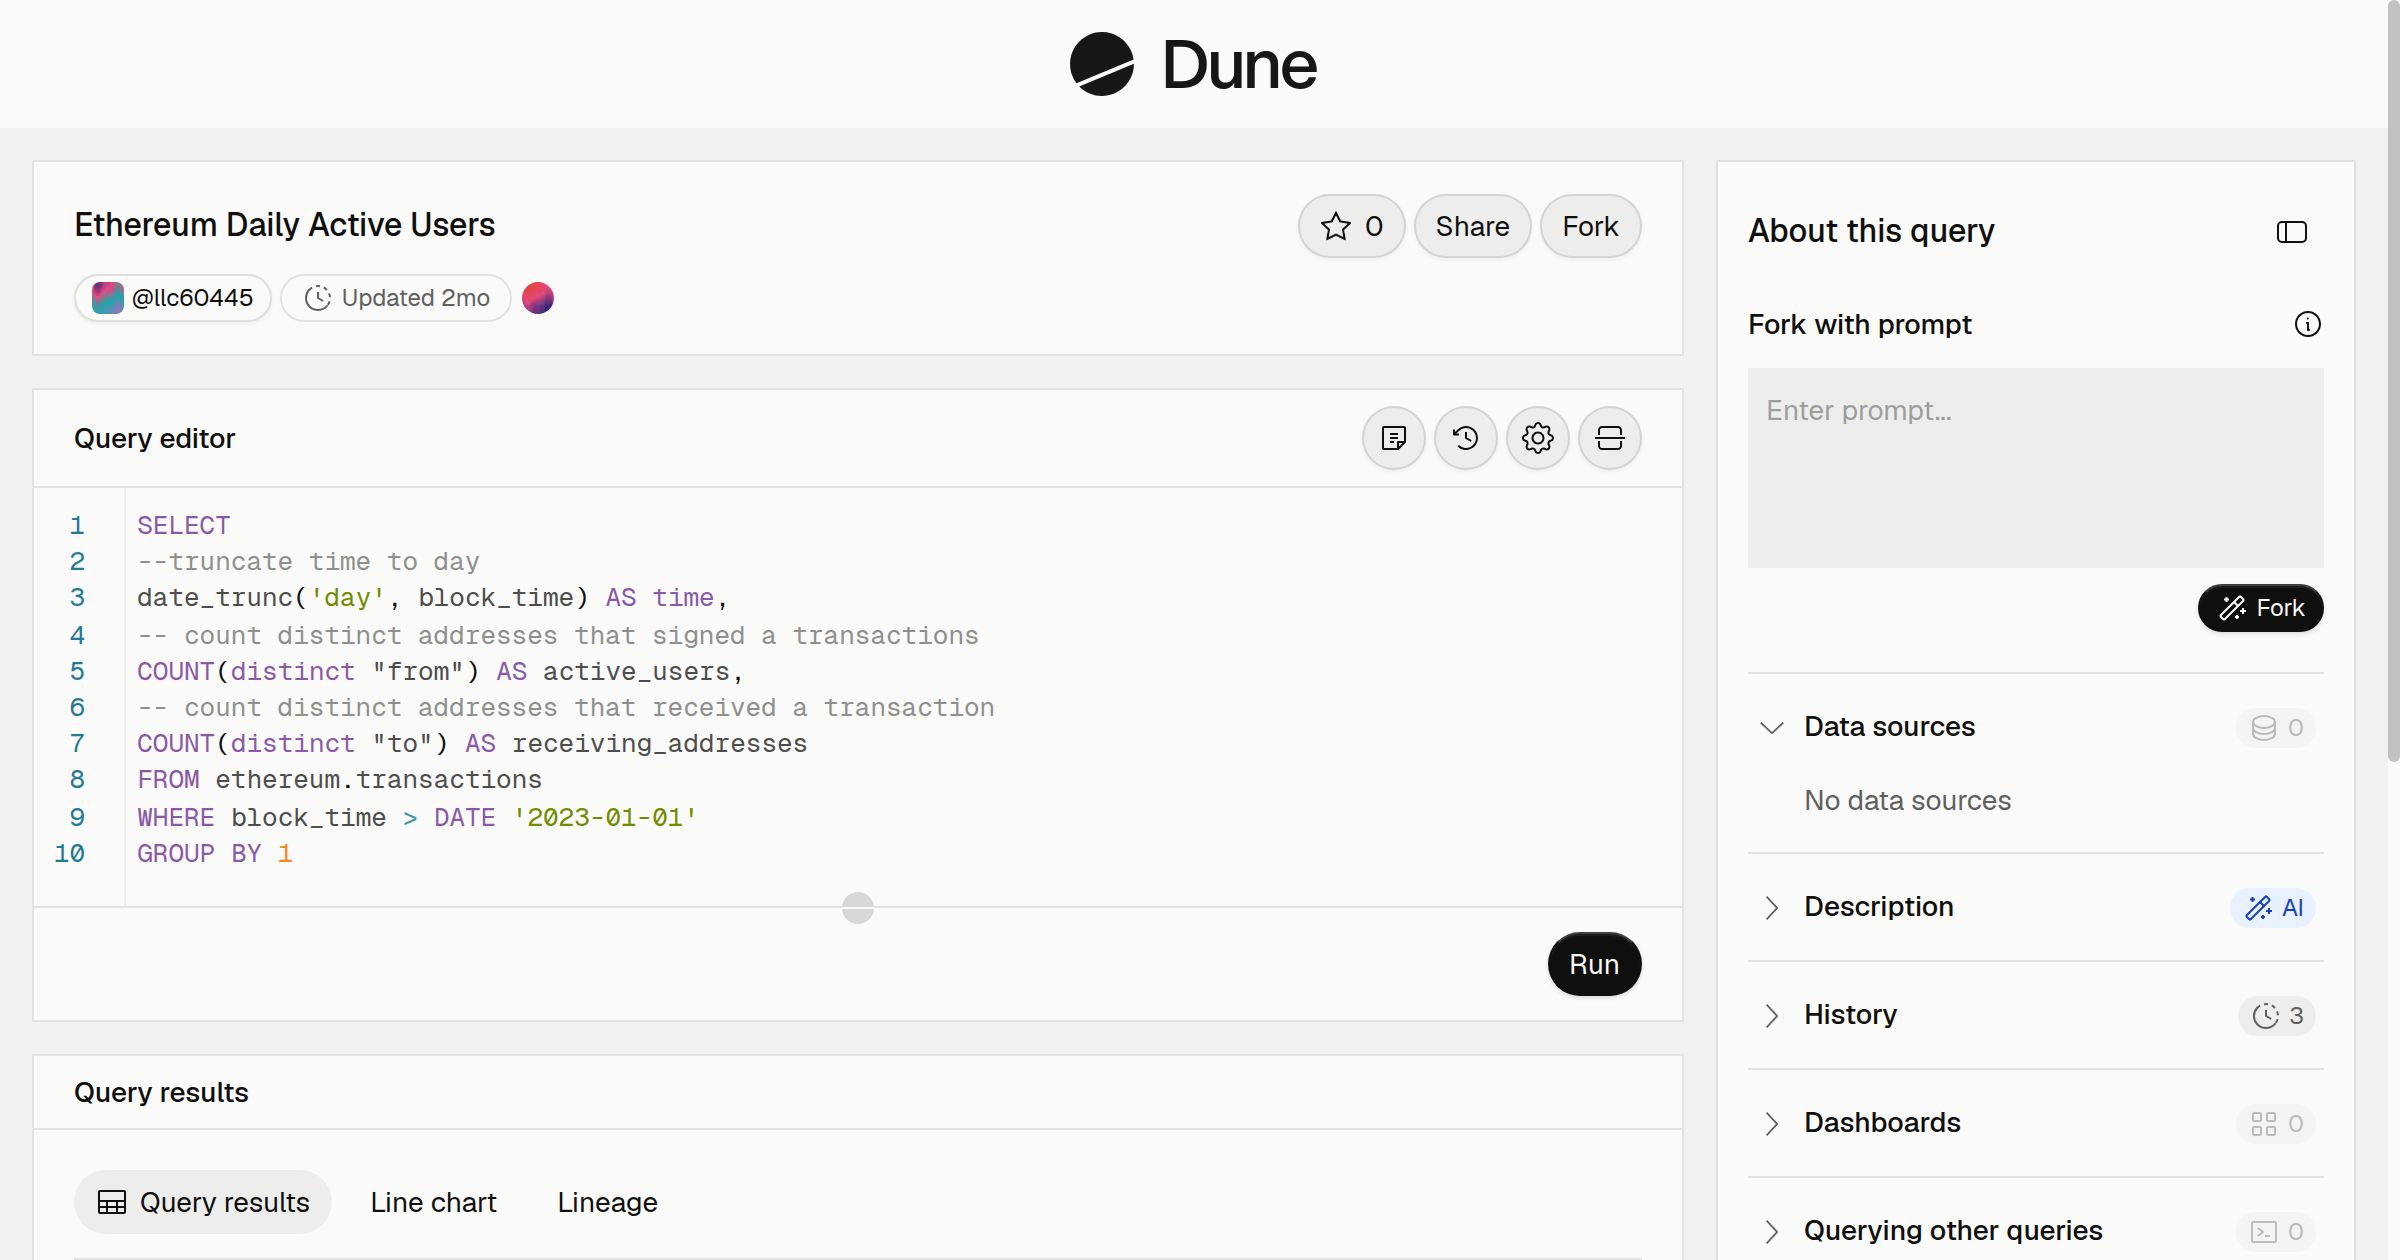Screen dimensions: 2400x1260
Task: Click the Data sources count badge
Action: coord(2276,728)
